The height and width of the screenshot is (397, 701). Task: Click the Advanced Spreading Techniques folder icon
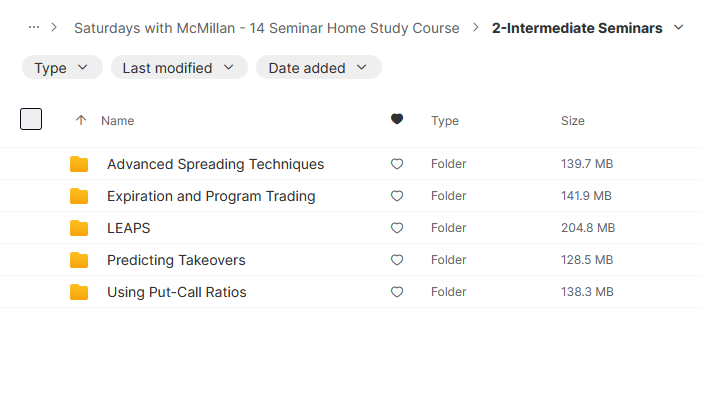click(x=79, y=164)
